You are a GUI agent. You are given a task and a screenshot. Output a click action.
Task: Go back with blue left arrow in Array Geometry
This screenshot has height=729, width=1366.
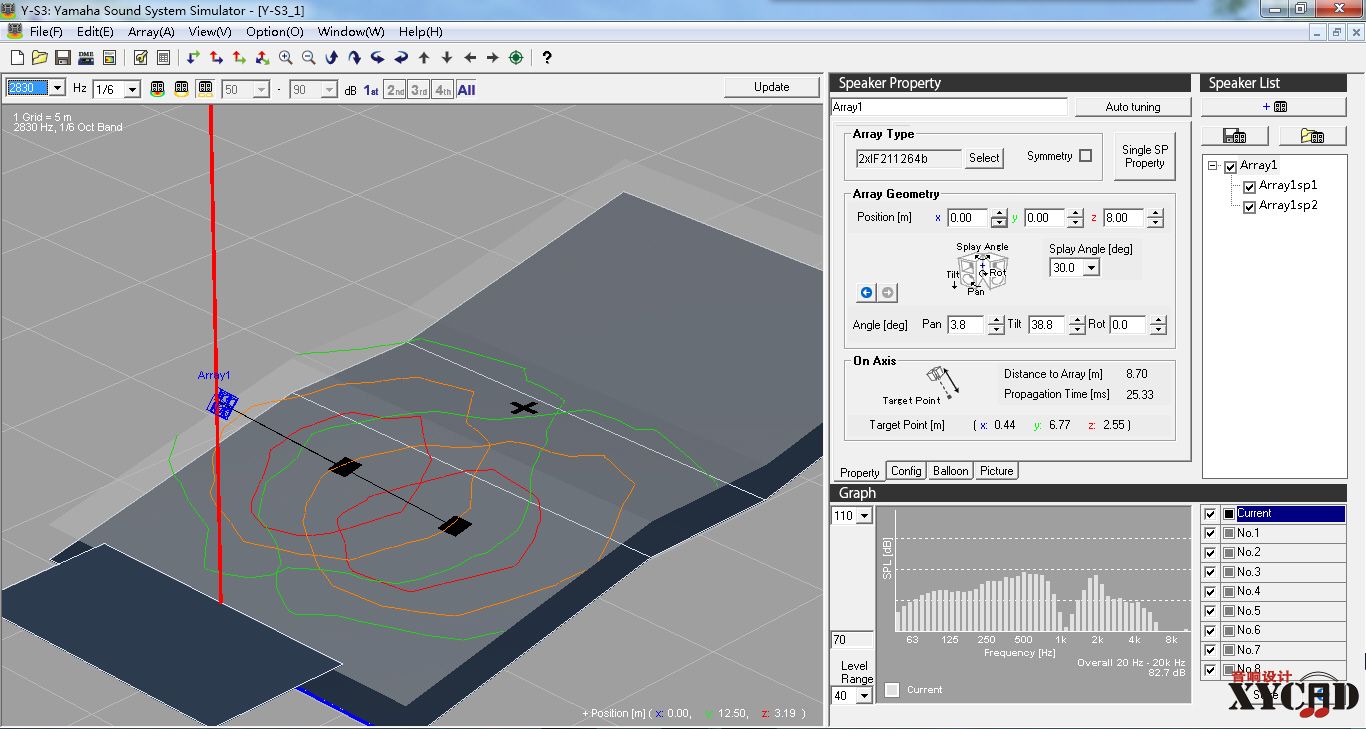pos(867,293)
